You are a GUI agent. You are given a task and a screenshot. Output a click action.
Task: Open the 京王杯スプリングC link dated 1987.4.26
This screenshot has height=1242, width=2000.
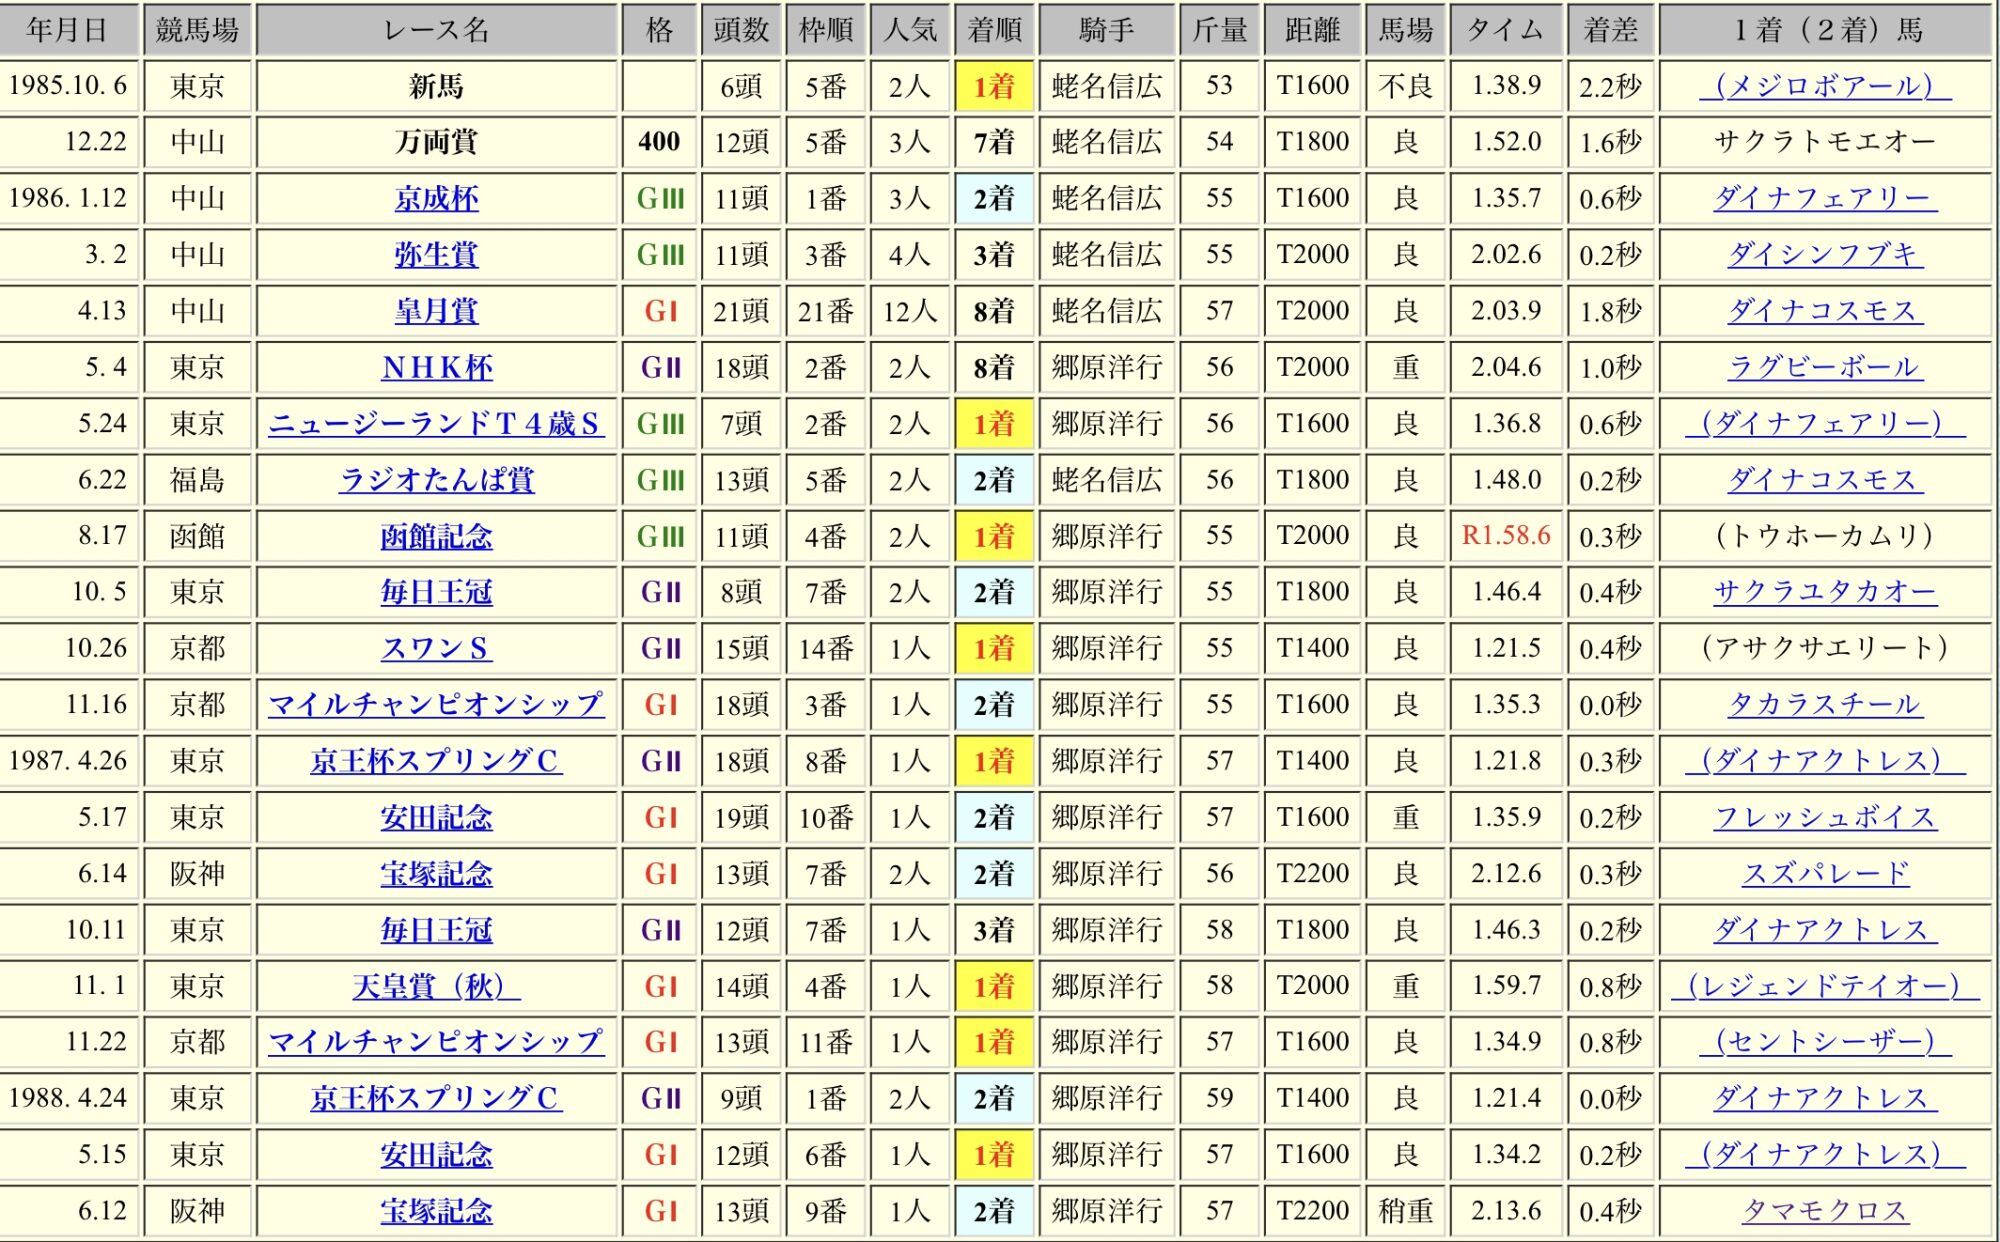point(436,761)
